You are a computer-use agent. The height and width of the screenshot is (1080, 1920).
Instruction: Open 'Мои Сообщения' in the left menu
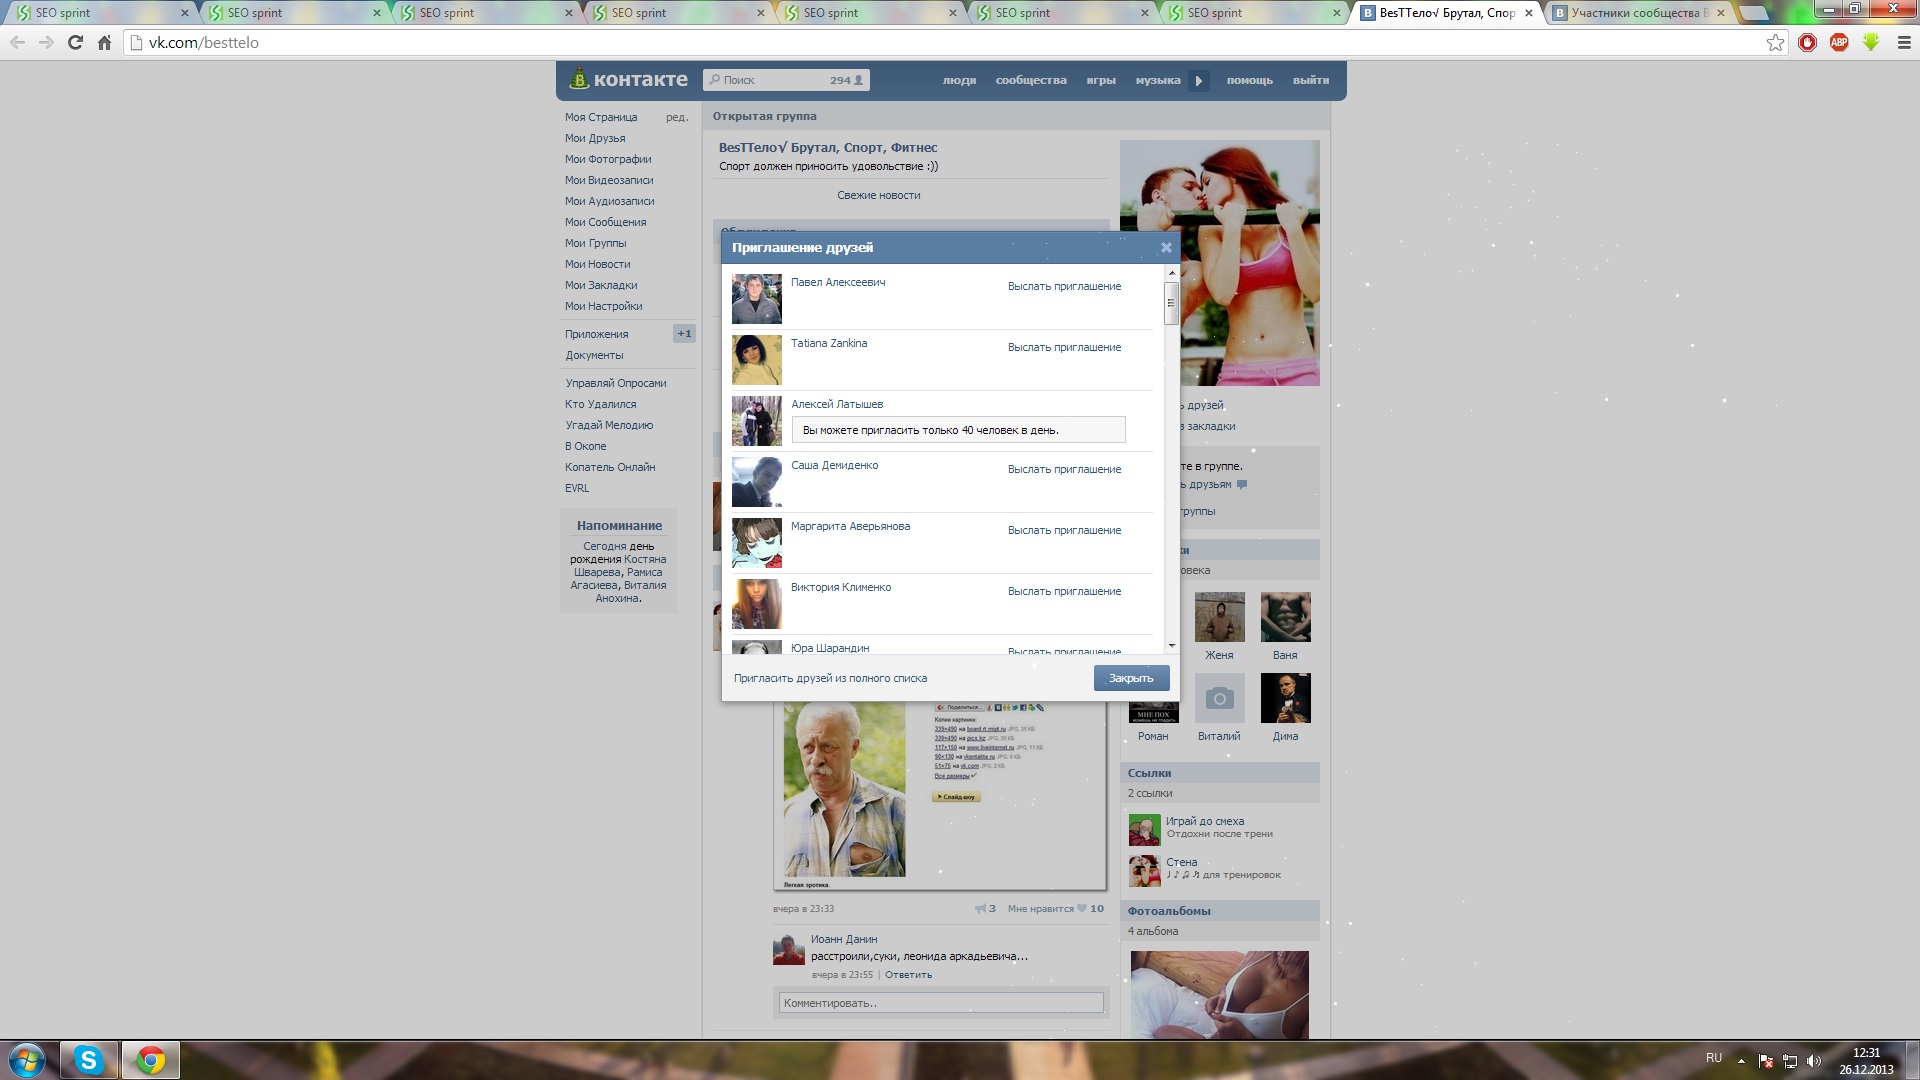tap(605, 222)
